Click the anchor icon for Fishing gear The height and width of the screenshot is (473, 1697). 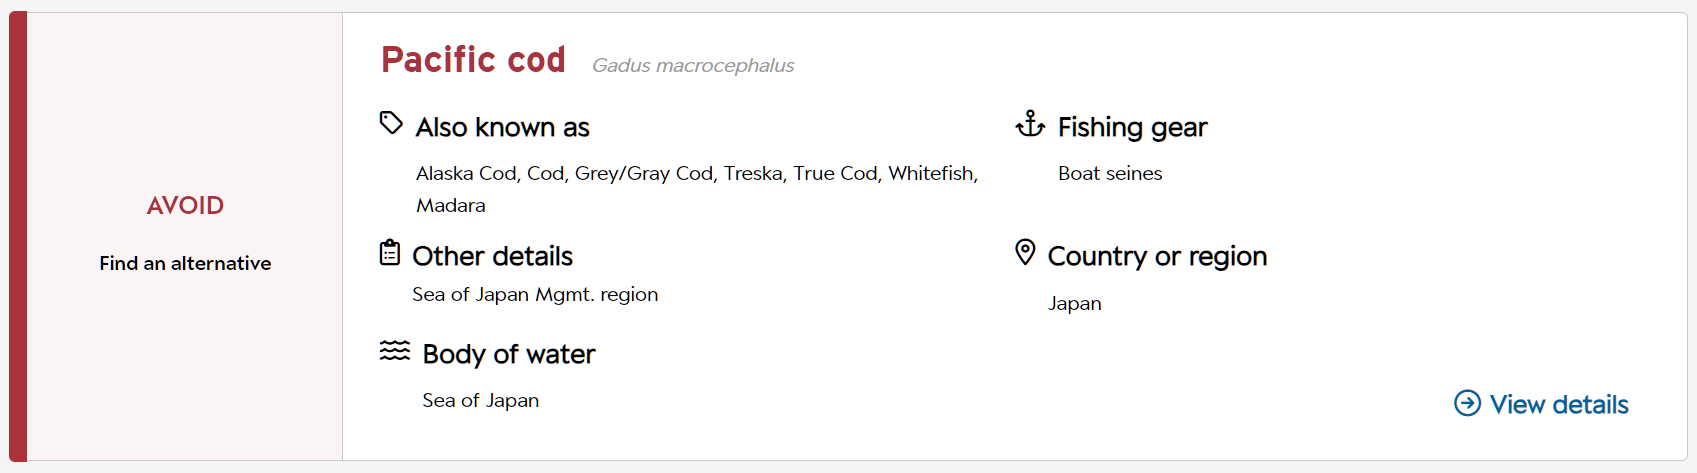click(x=1030, y=124)
